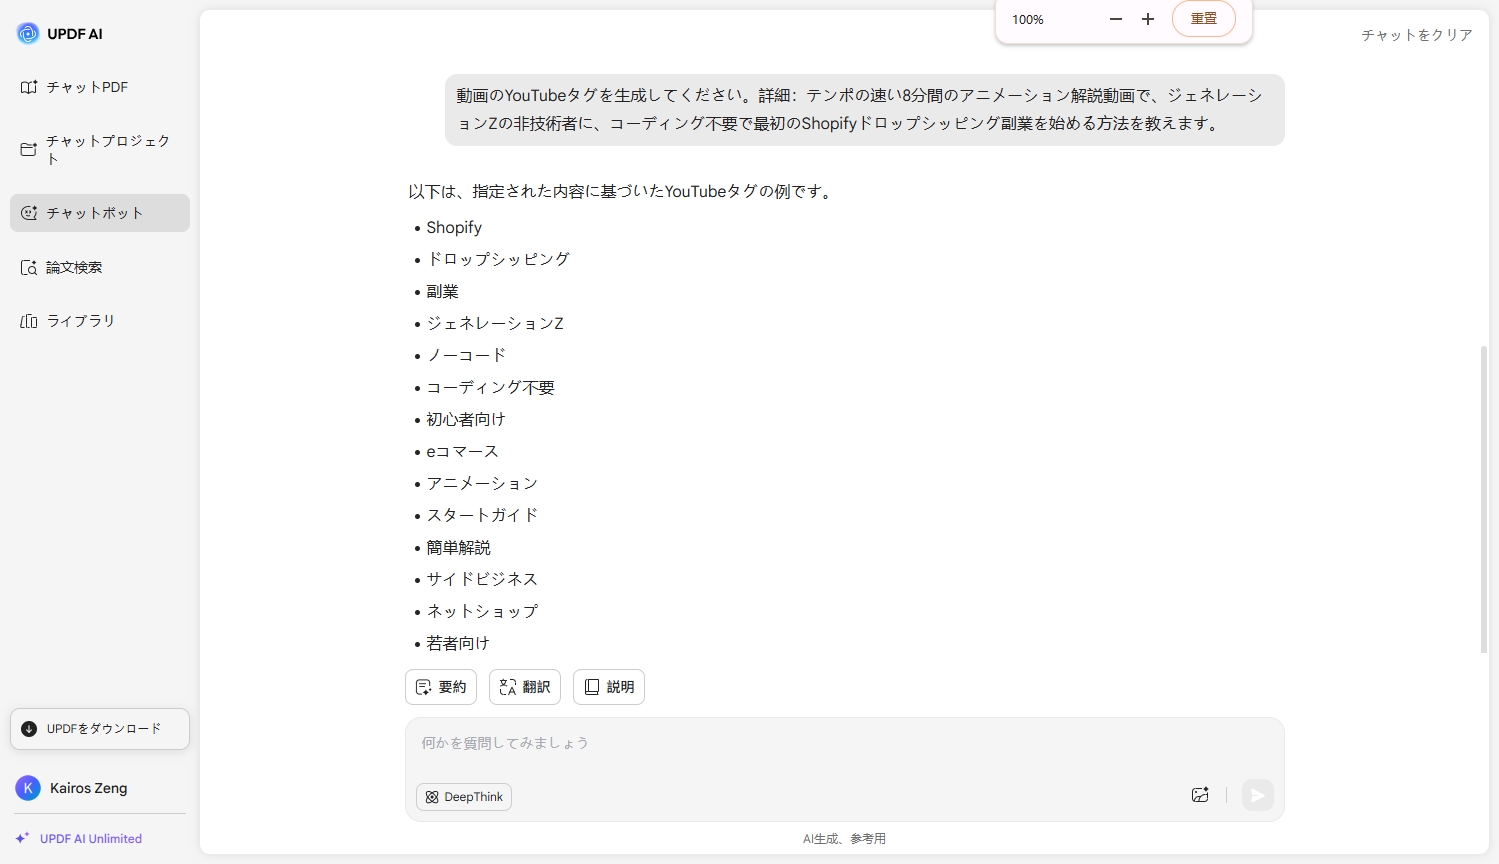Click the chat vertical scrollbar
Screen dimensions: 1499x864
click(x=1484, y=500)
